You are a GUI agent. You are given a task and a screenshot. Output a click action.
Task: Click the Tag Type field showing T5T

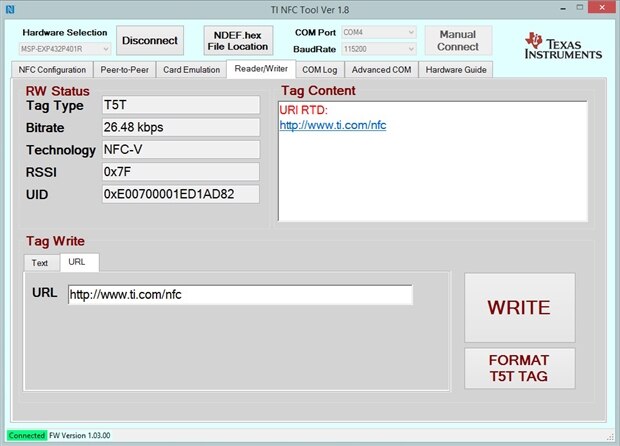(x=181, y=105)
